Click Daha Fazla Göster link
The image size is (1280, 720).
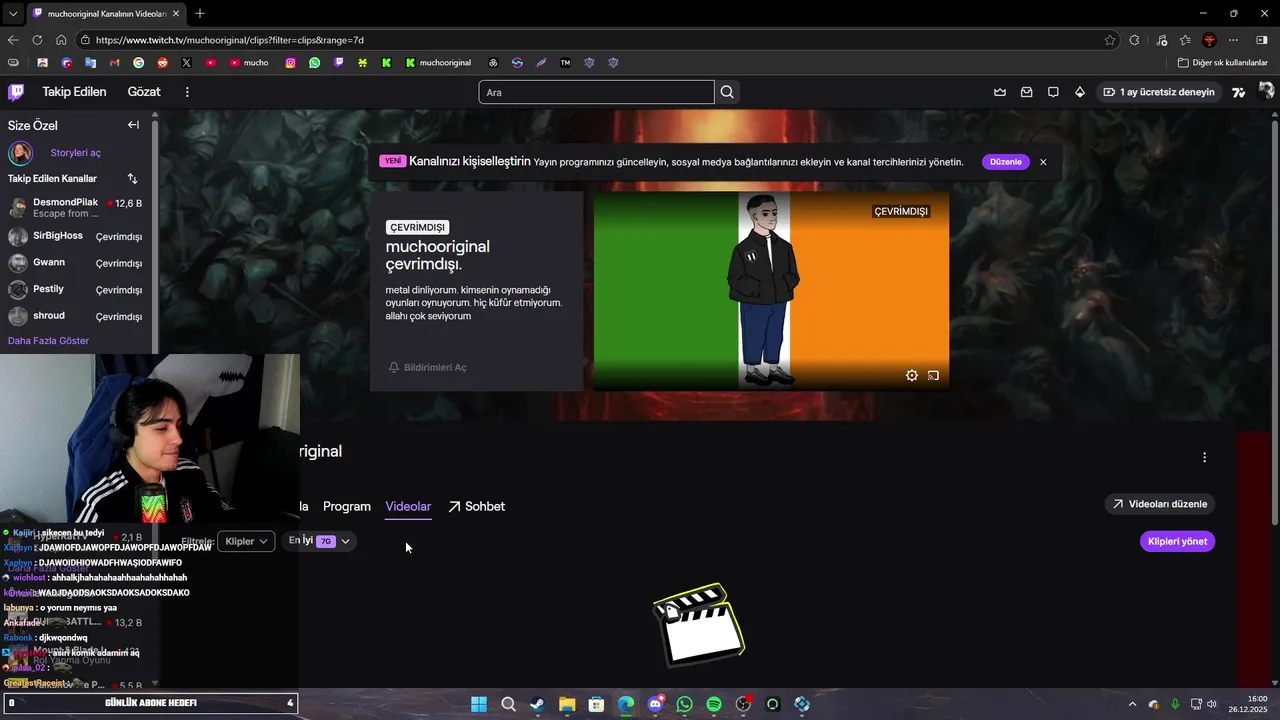(48, 341)
